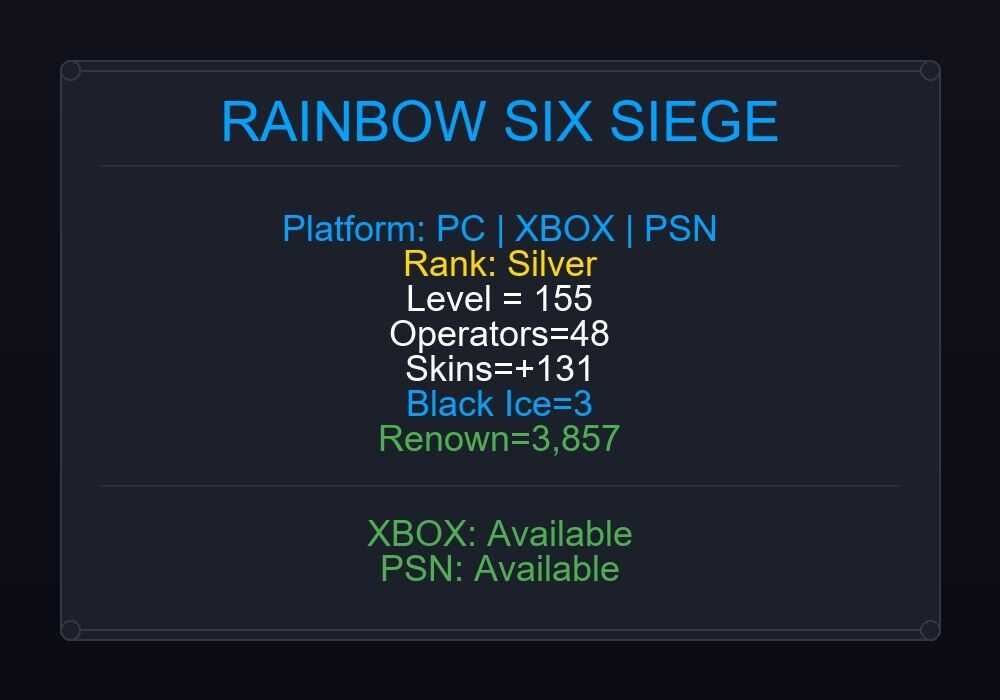Image resolution: width=1000 pixels, height=700 pixels.
Task: Click the yellow Rank: Silver text
Action: [500, 264]
